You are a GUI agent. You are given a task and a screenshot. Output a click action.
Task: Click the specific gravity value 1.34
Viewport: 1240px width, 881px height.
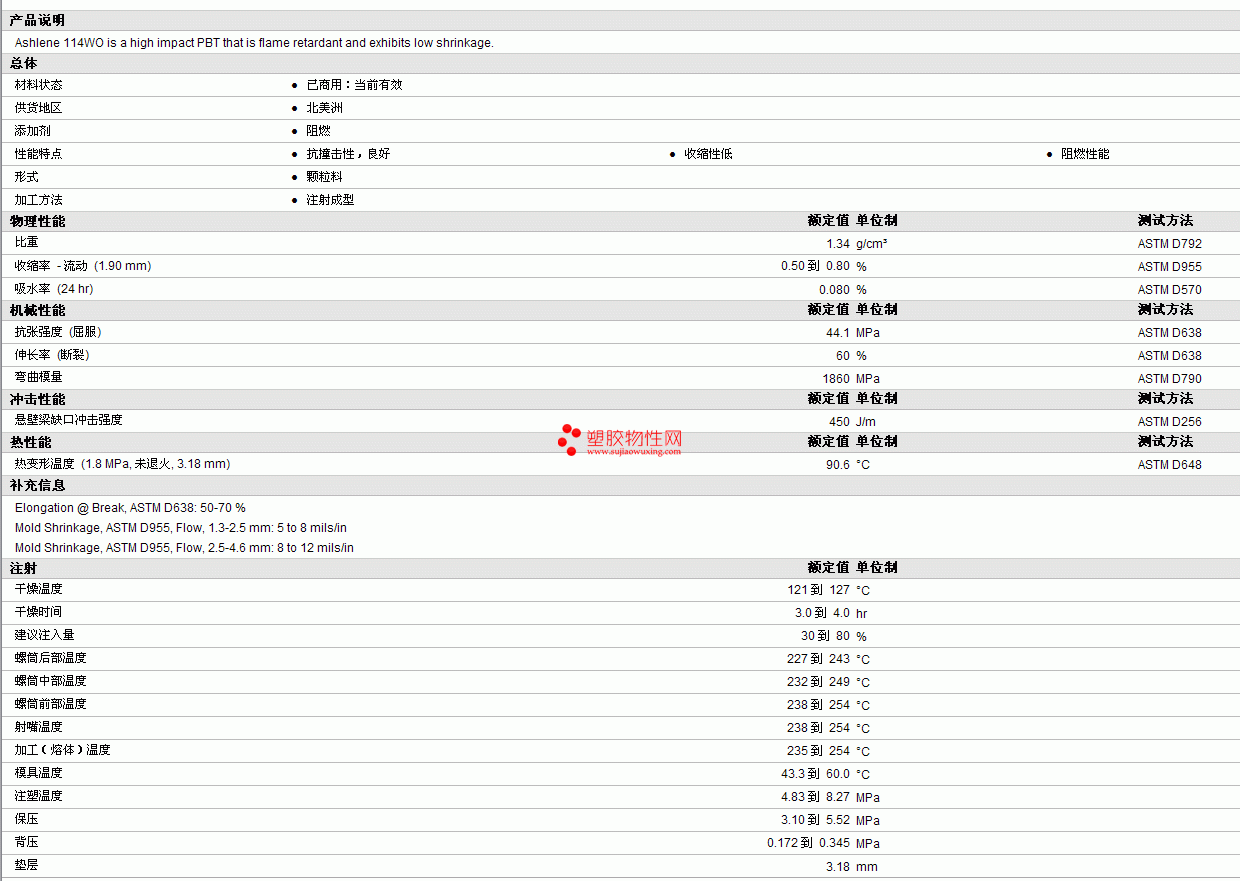838,244
